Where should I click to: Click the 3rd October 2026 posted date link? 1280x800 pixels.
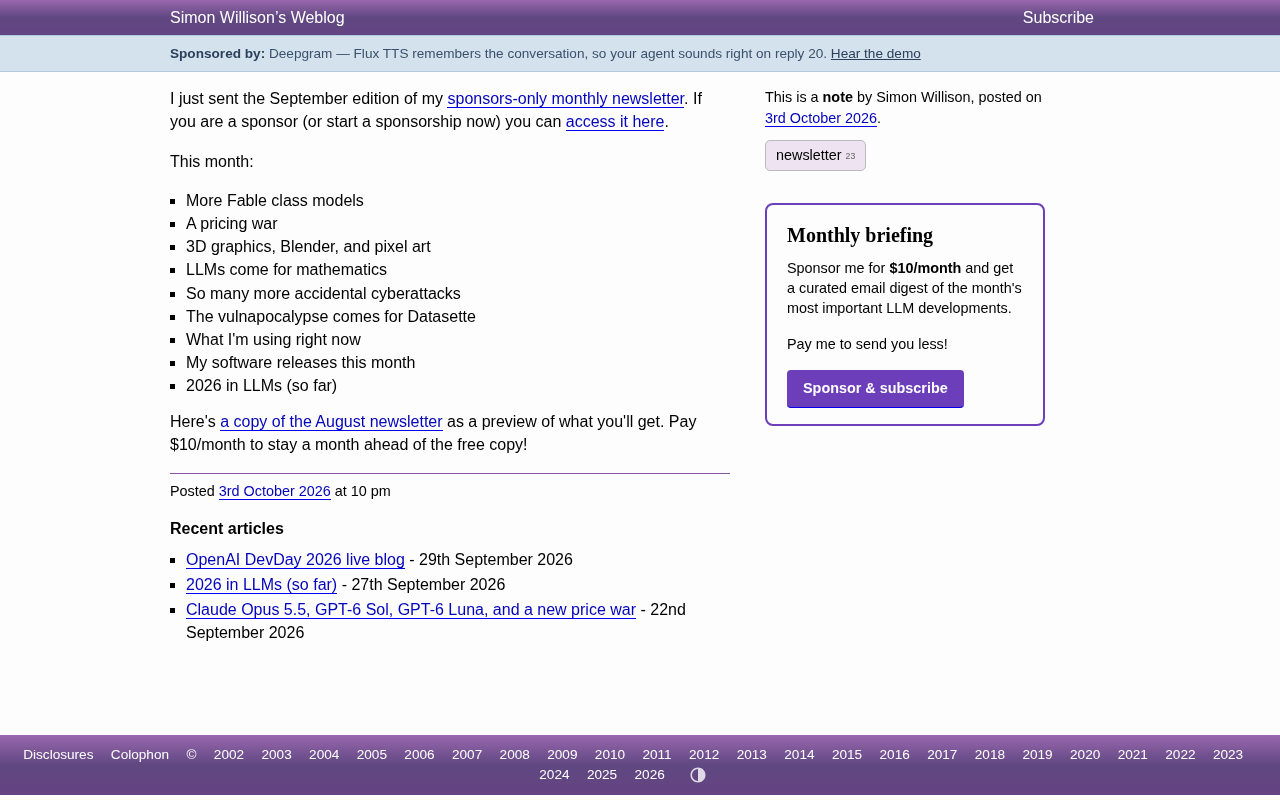(274, 492)
